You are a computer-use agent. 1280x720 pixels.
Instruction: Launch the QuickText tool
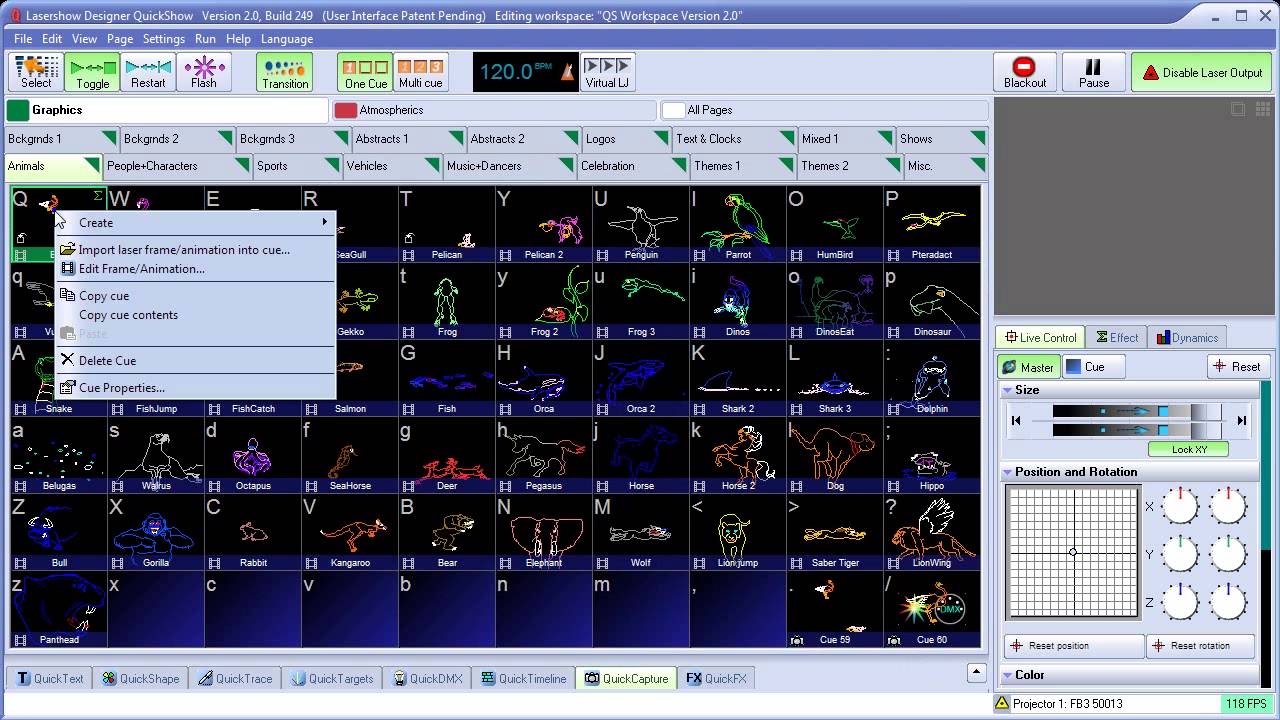[x=50, y=678]
